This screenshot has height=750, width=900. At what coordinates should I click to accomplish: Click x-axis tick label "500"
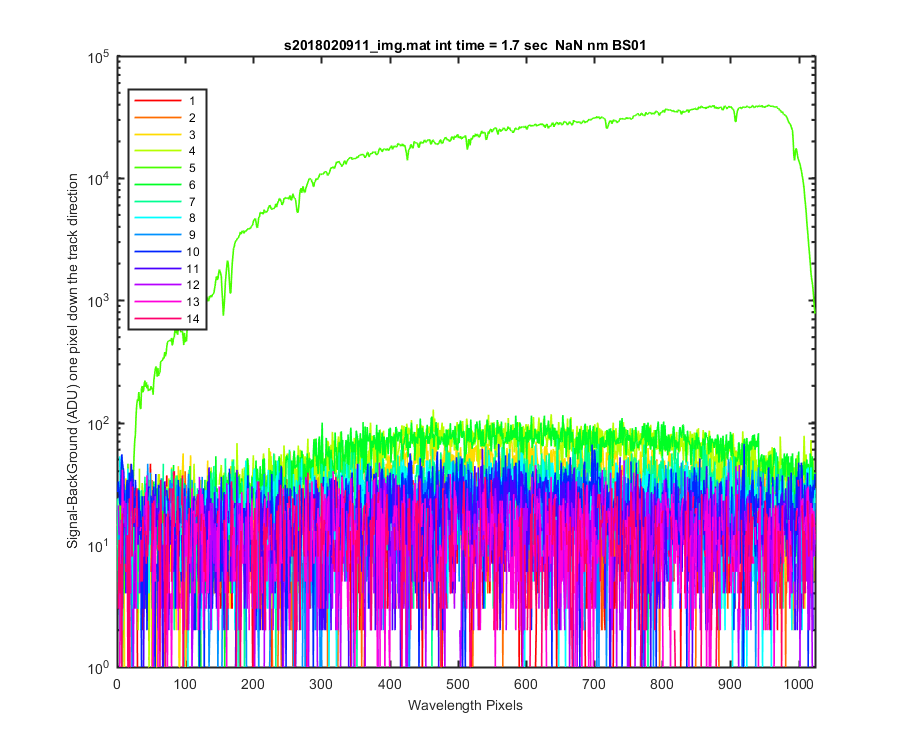[458, 685]
